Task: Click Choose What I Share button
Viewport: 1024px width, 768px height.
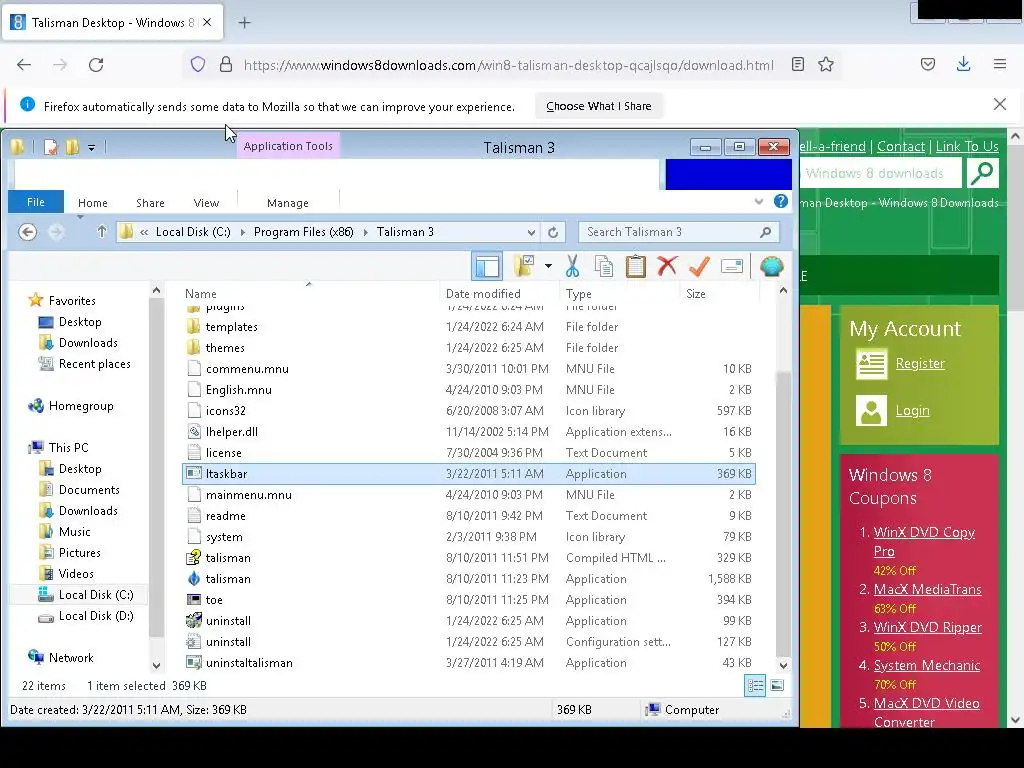Action: [599, 106]
